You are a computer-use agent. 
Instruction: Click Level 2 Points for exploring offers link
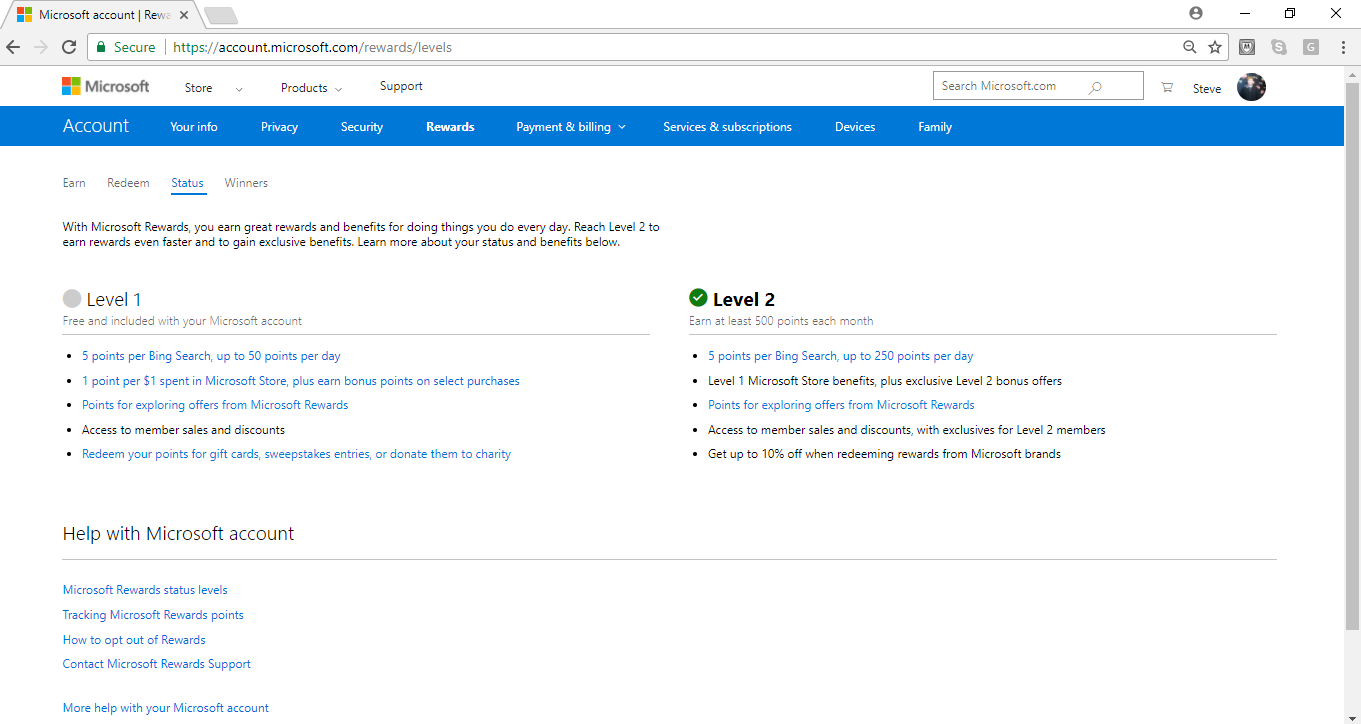click(841, 405)
